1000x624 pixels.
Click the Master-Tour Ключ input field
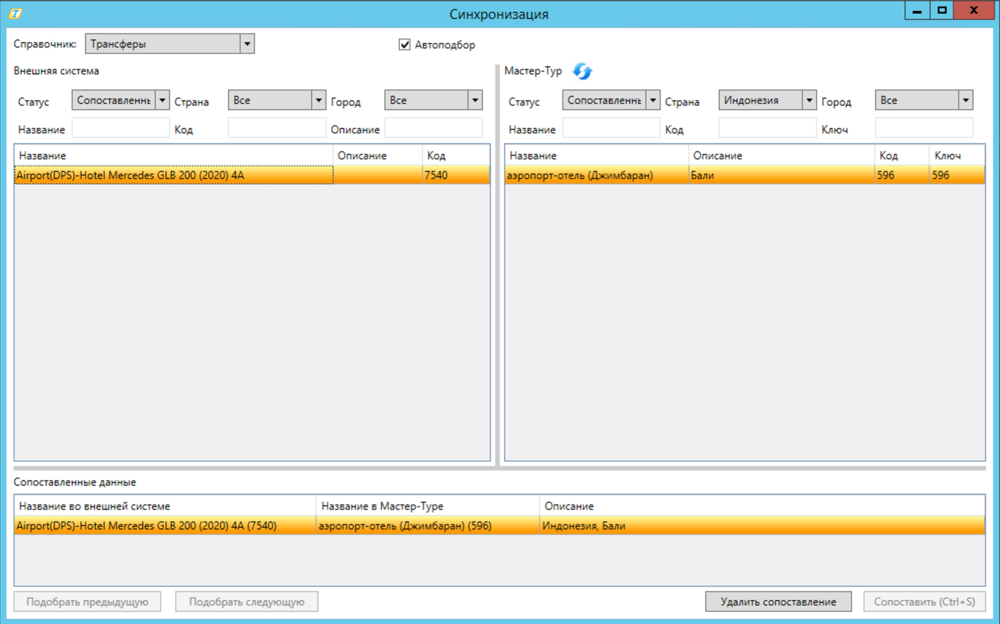point(923,129)
